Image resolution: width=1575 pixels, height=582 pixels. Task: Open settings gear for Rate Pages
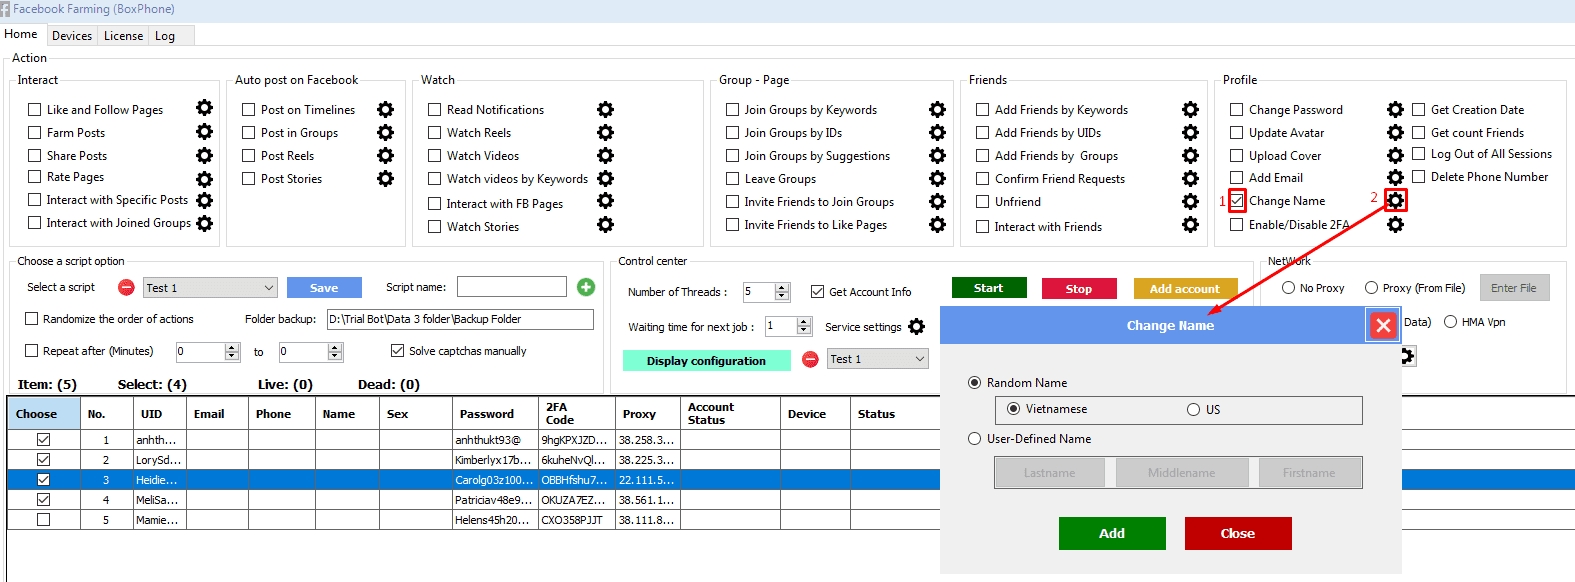204,179
